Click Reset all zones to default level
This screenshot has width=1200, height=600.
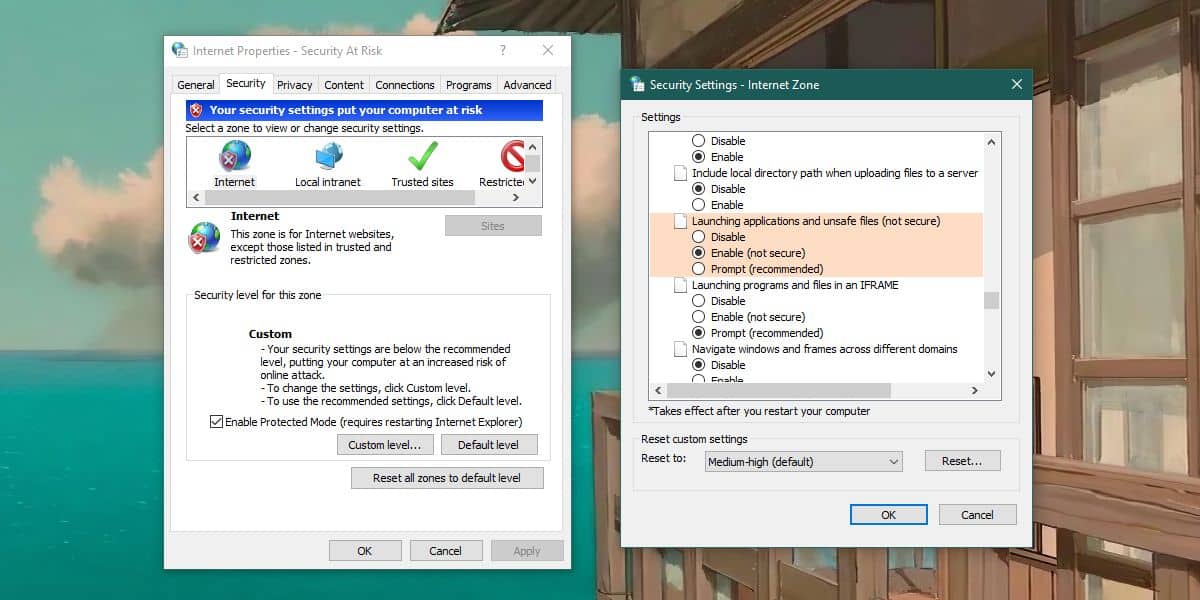coord(447,478)
